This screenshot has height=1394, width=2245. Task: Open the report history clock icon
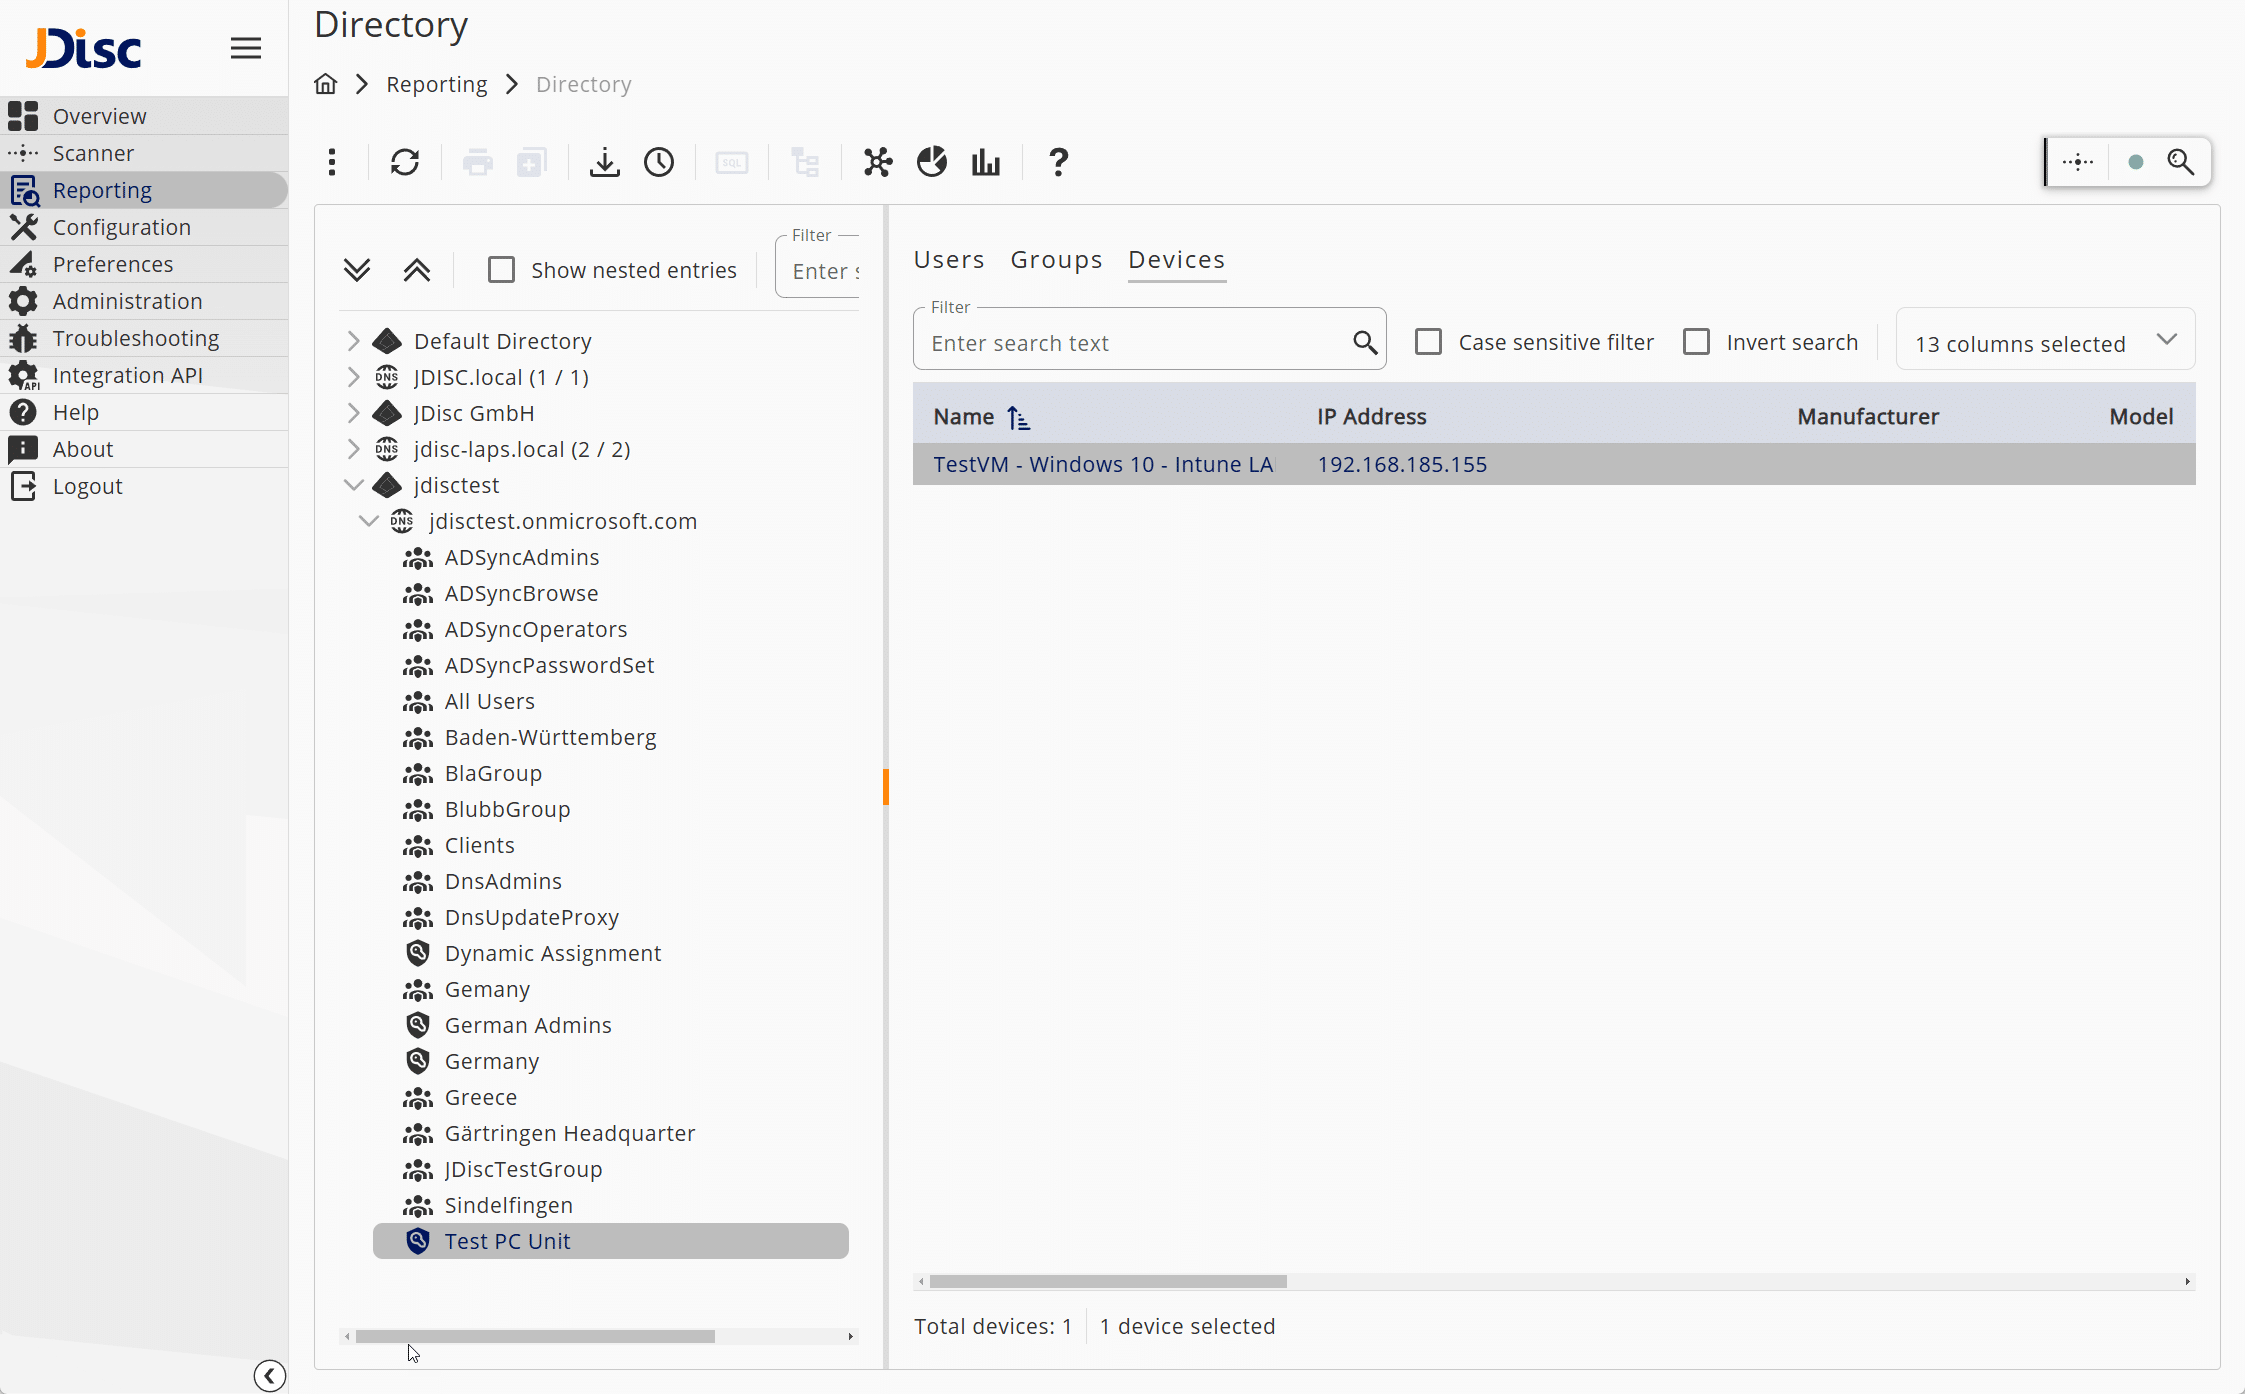(x=659, y=162)
